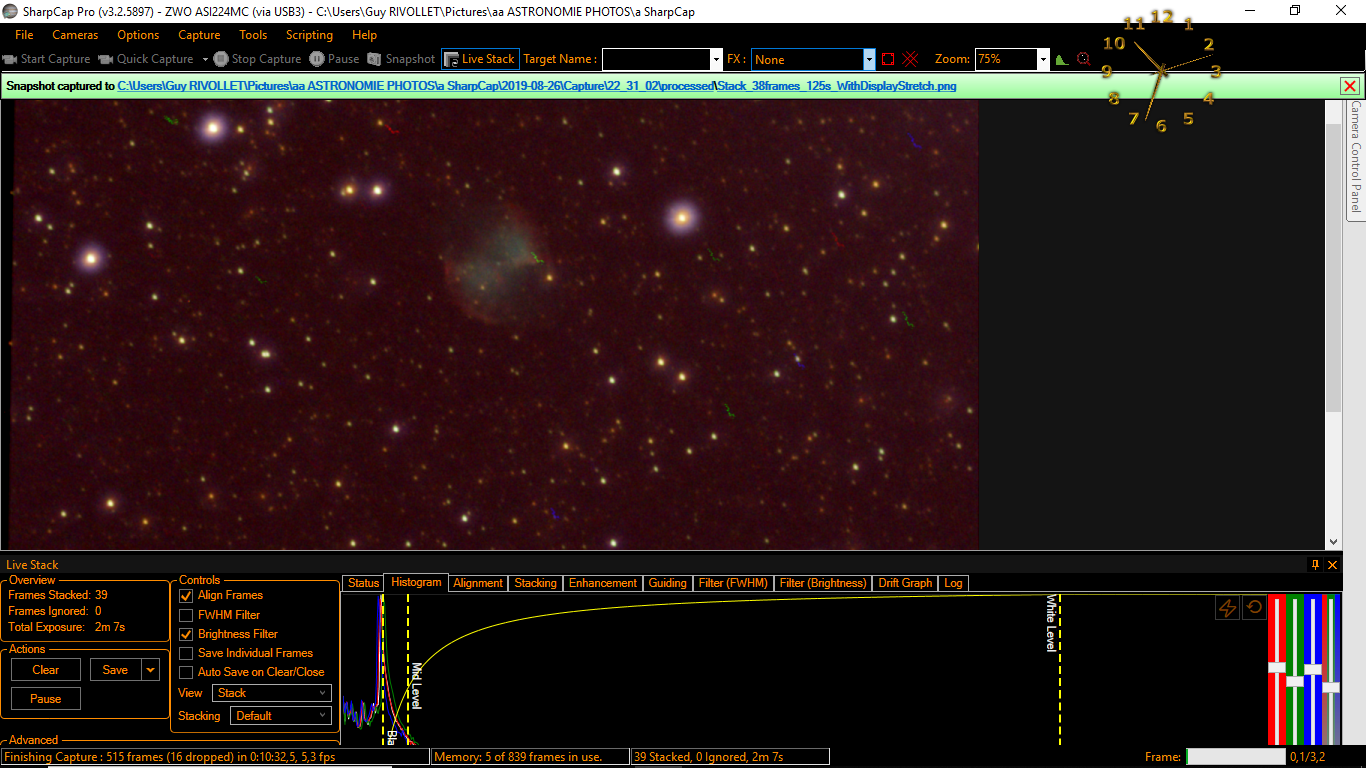Click the focus magnifier target icon
Viewport: 1366px width, 768px height.
1083,59
